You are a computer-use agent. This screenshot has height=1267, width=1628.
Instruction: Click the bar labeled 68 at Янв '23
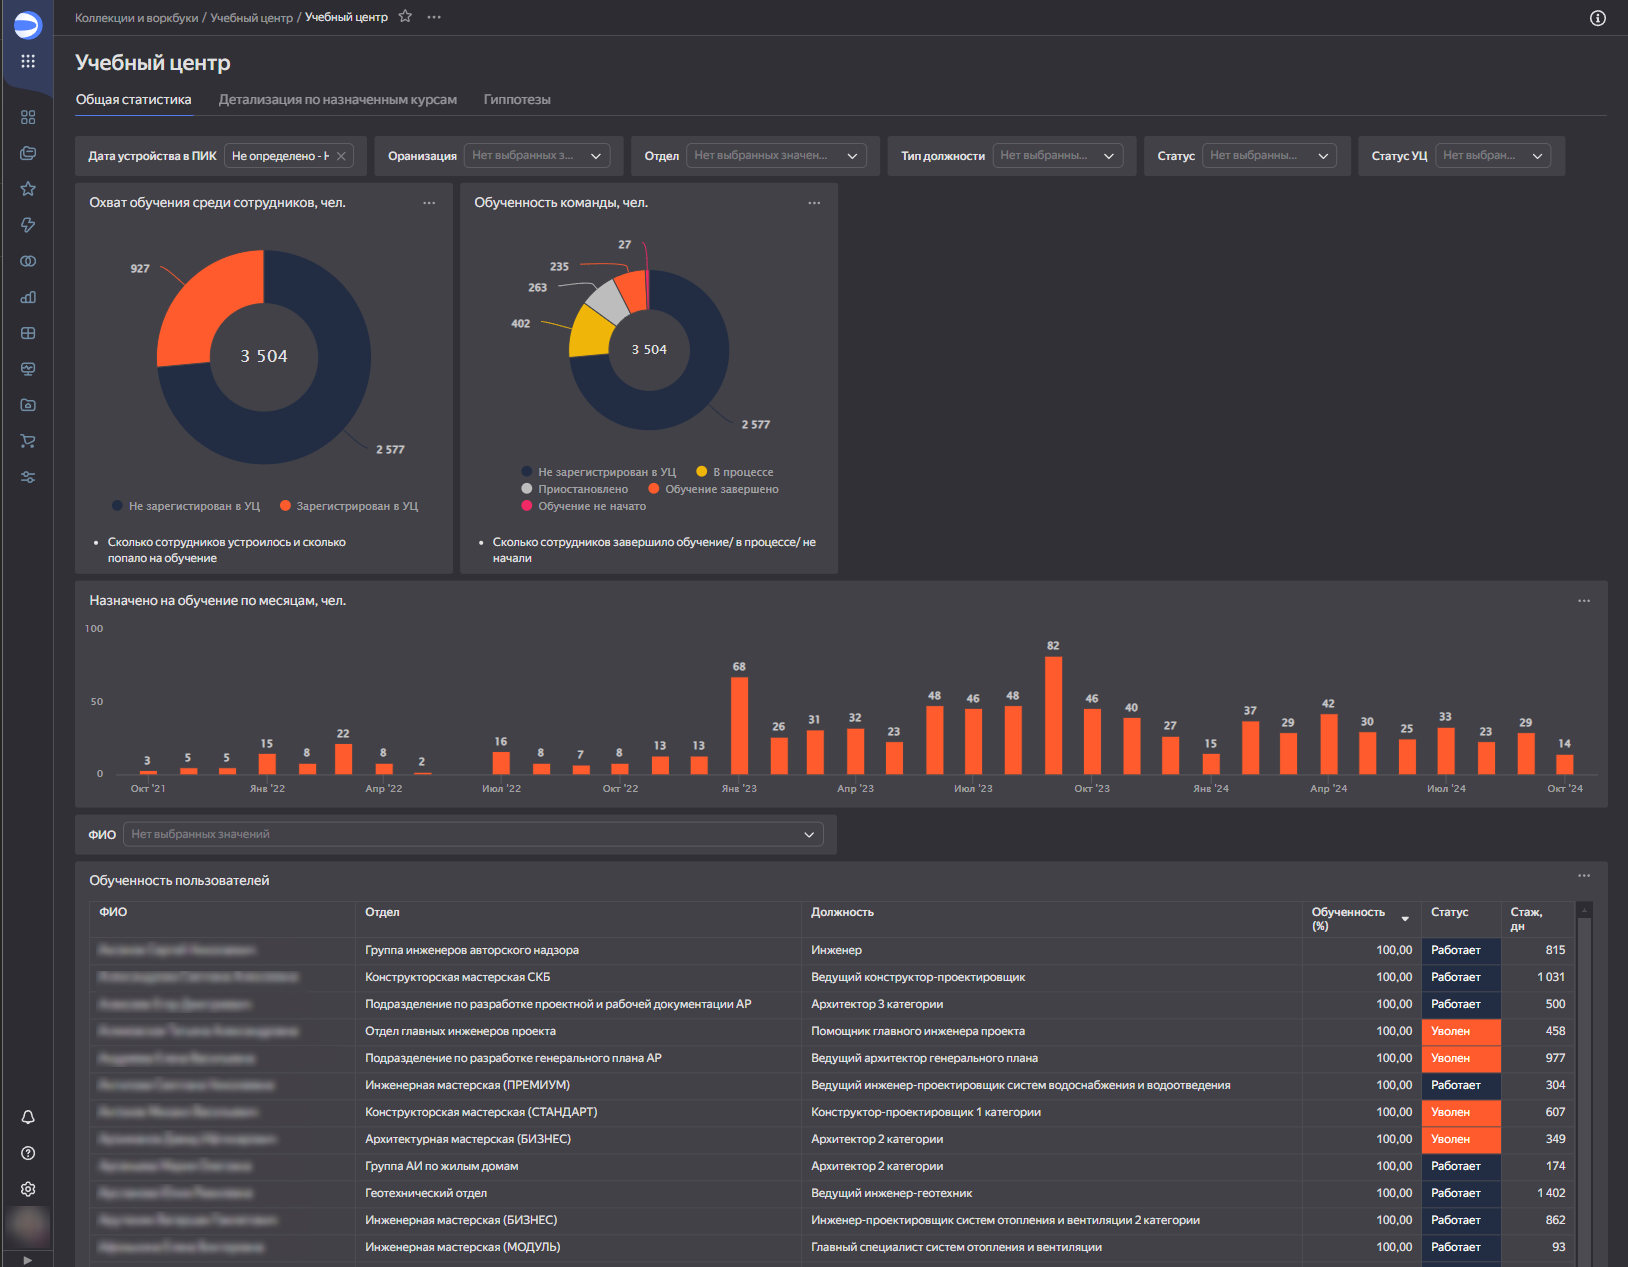(x=739, y=726)
